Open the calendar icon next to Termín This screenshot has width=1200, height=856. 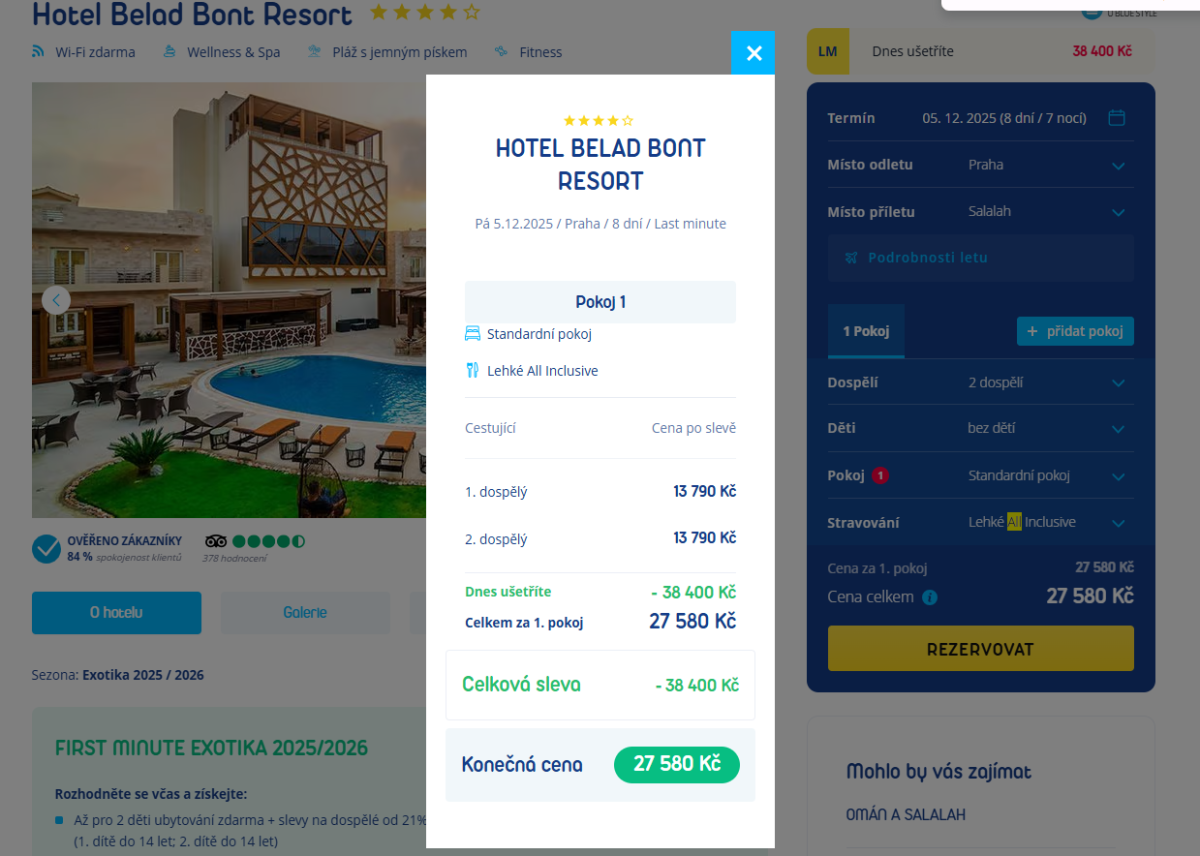click(1117, 118)
